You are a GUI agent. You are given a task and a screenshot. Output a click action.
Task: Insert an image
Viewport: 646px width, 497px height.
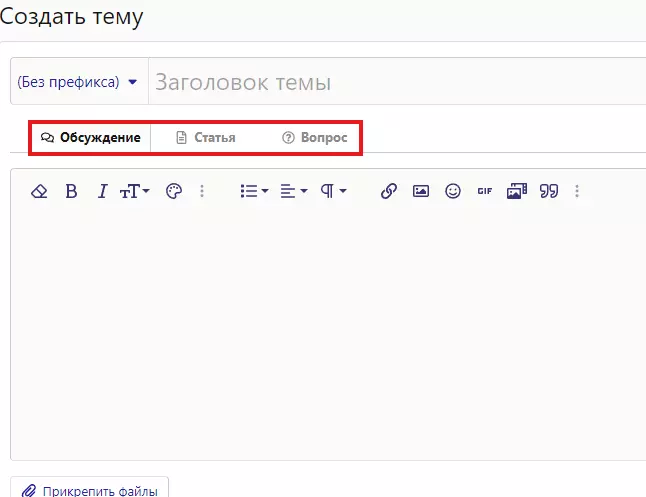(421, 191)
